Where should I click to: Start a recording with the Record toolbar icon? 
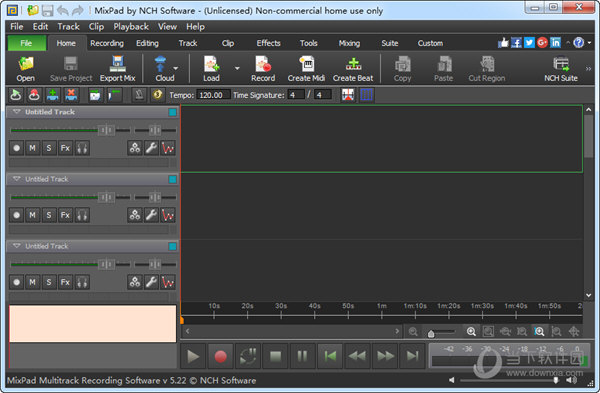tap(263, 69)
